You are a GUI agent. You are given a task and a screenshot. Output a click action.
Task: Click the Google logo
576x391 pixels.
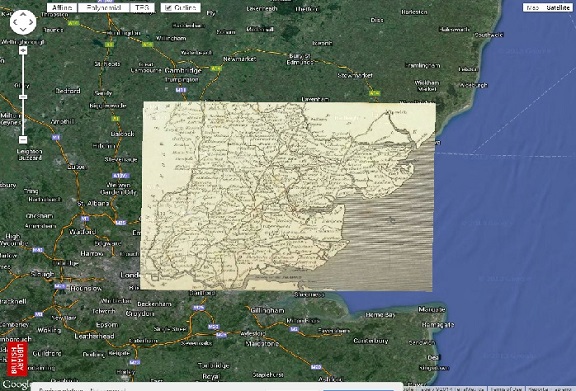[x=15, y=384]
